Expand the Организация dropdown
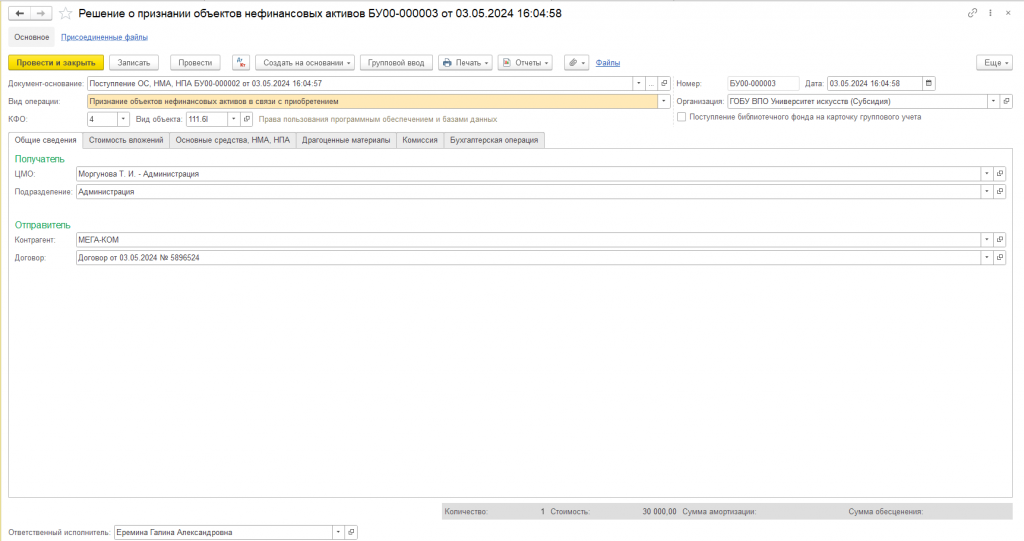The height and width of the screenshot is (541, 1024). (993, 101)
